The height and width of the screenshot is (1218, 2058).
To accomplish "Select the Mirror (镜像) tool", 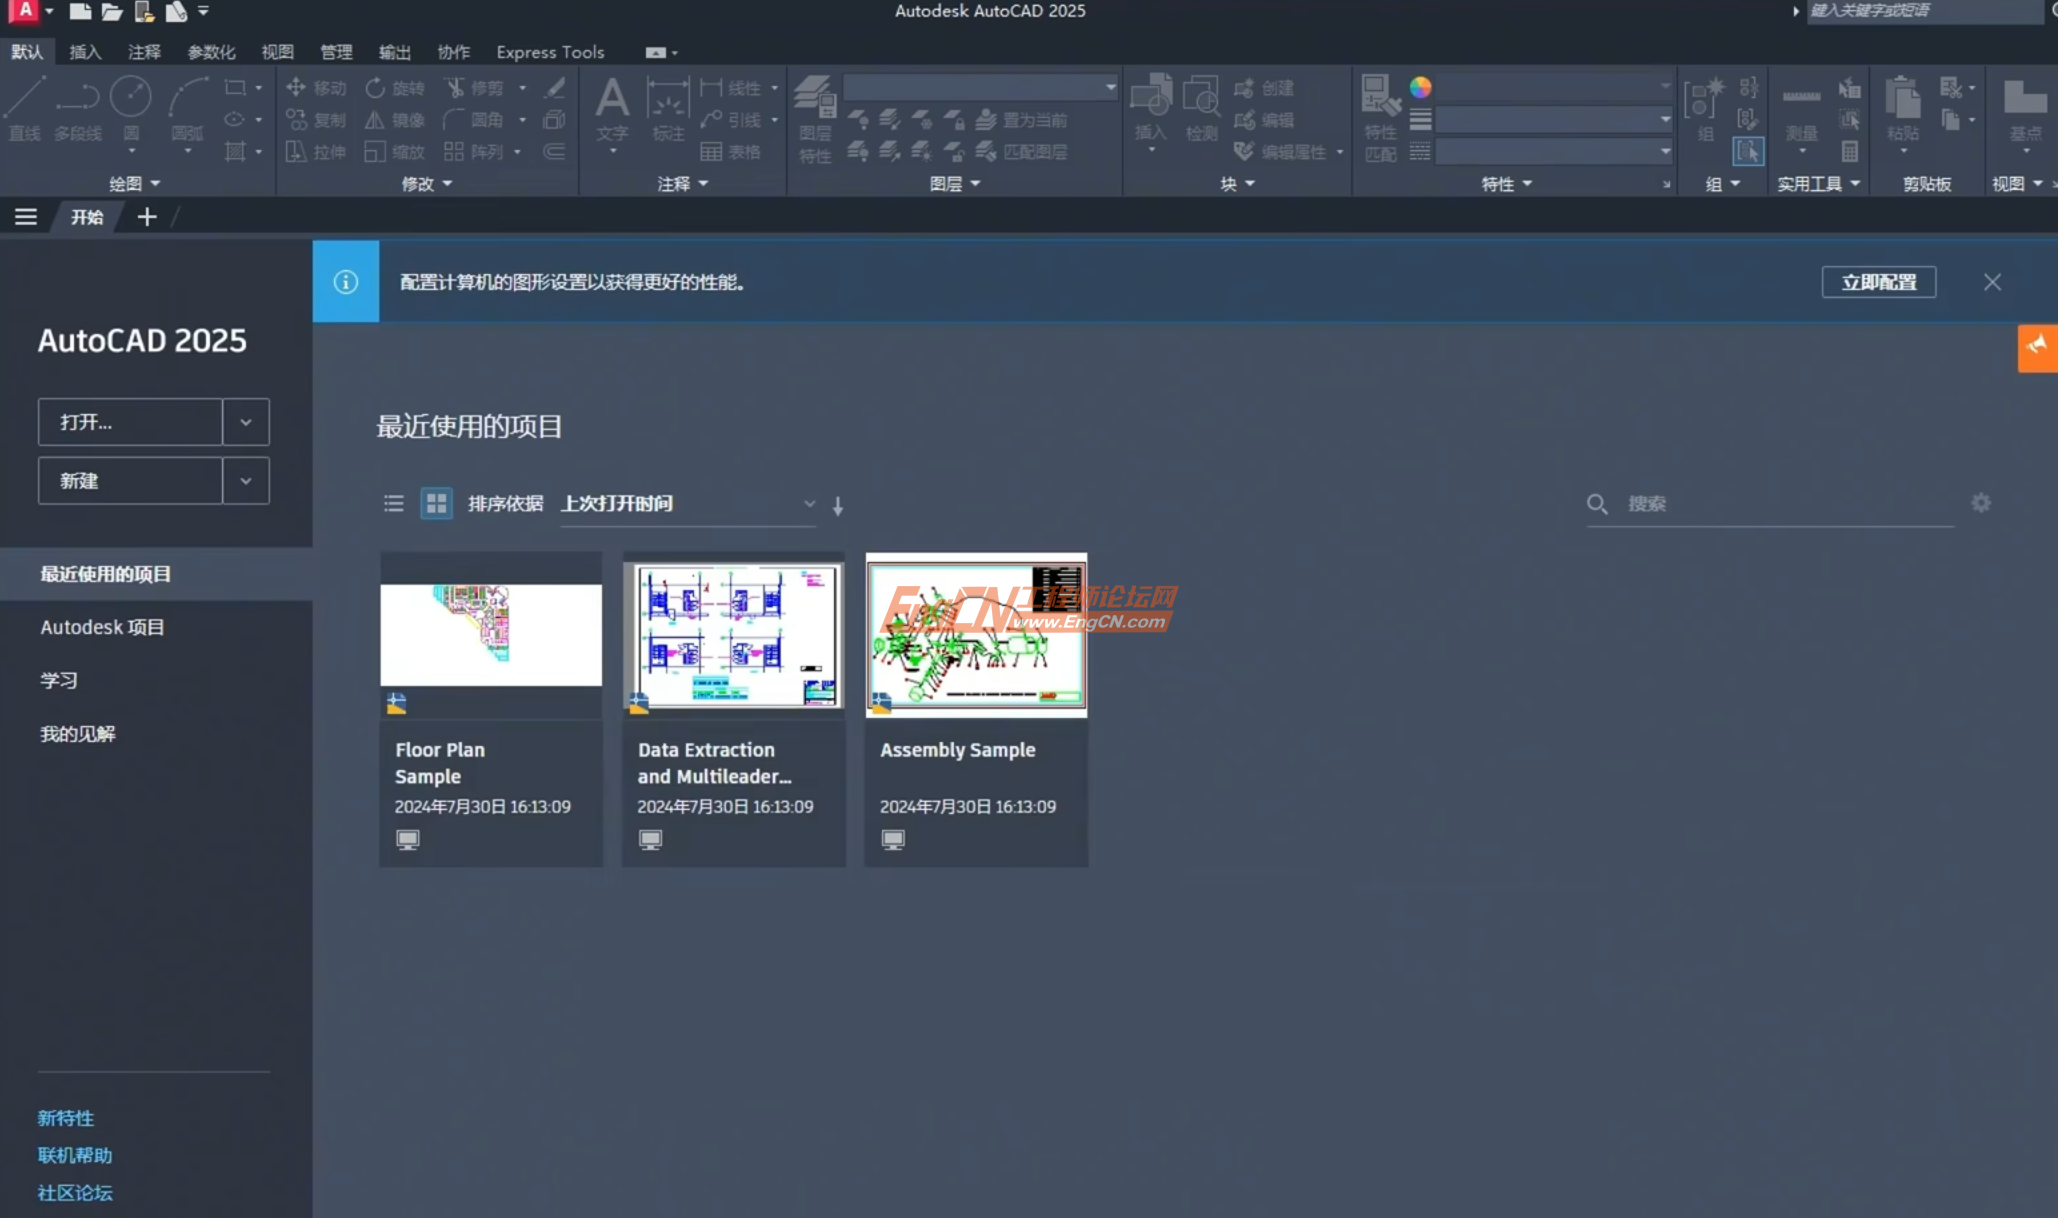I will tap(395, 119).
